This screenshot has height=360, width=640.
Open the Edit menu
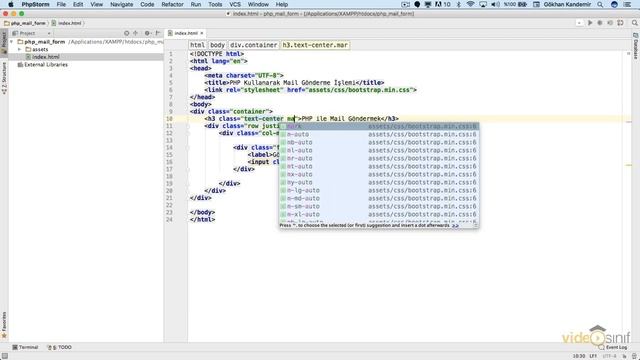(x=78, y=4)
